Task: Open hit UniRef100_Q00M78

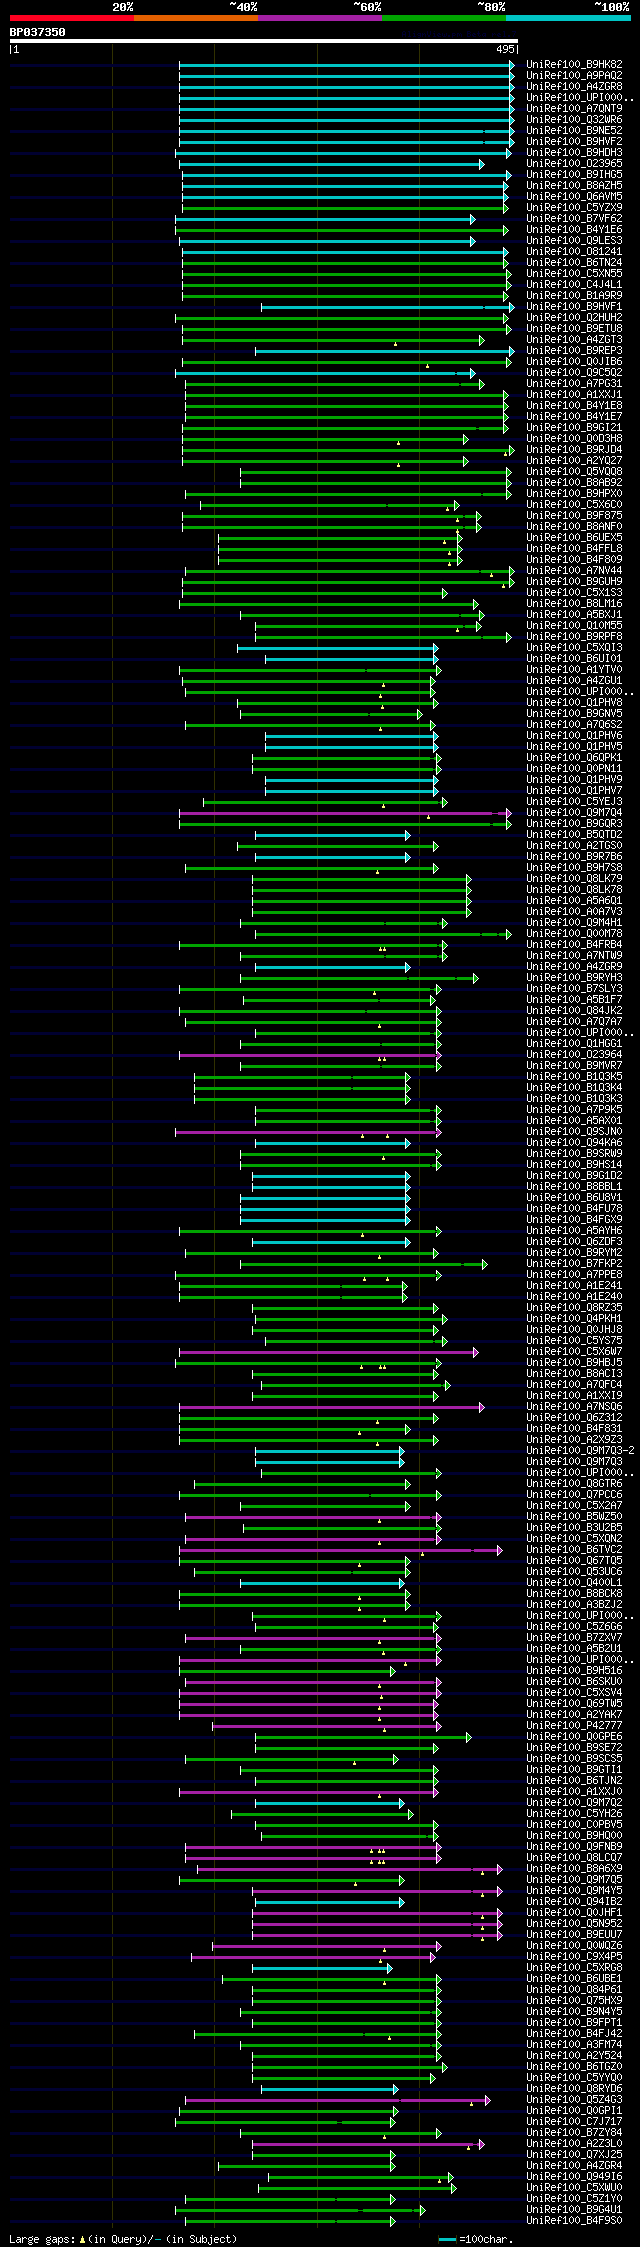Action: click(x=574, y=933)
